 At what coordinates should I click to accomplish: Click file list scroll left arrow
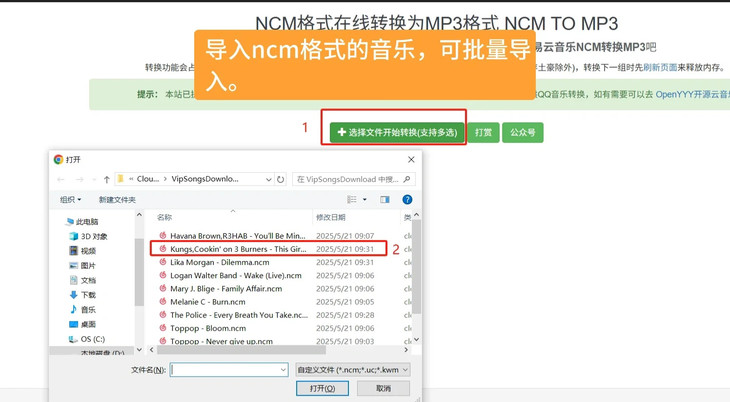pyautogui.click(x=152, y=349)
